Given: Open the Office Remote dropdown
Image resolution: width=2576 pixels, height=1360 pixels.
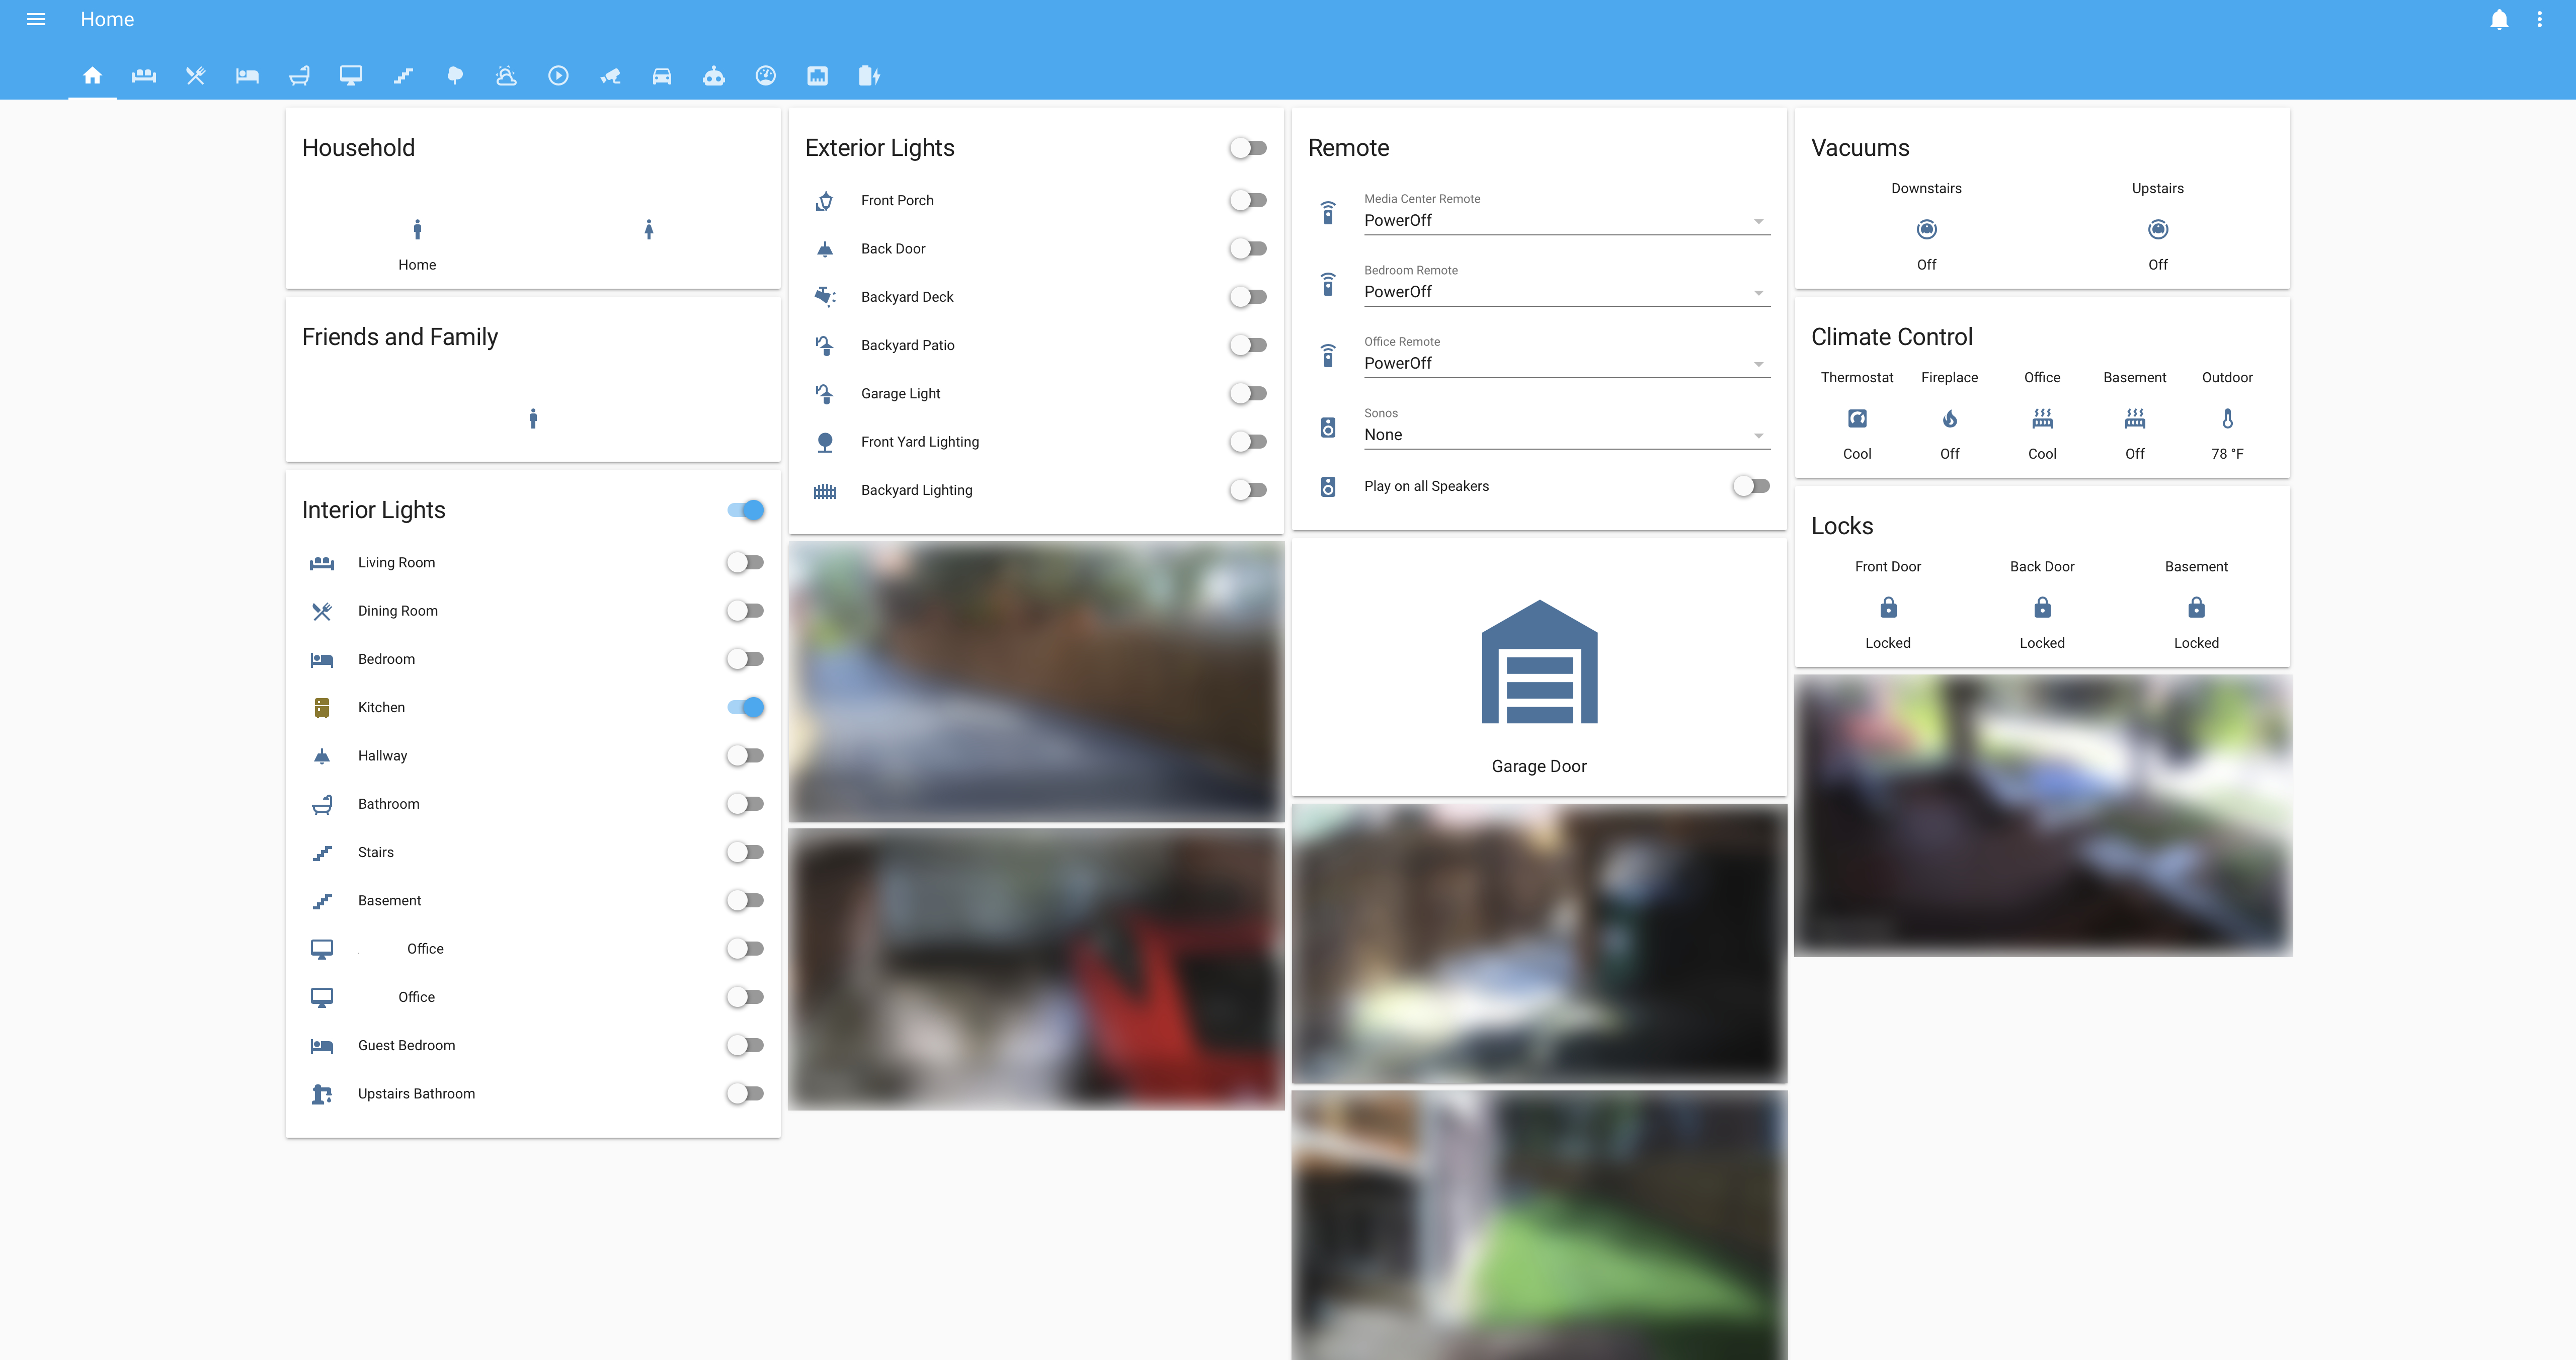Looking at the screenshot, I should [x=1566, y=363].
